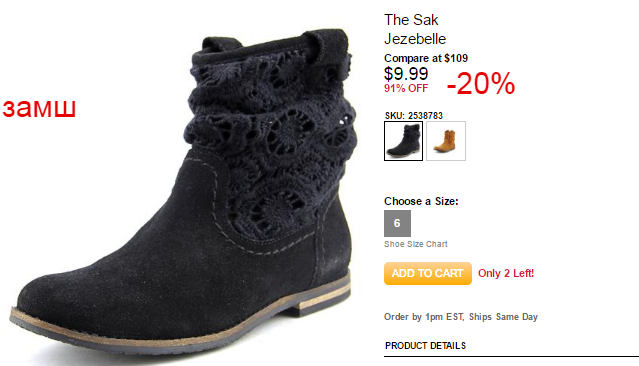Open the Shoe Size Chart link

(x=416, y=244)
